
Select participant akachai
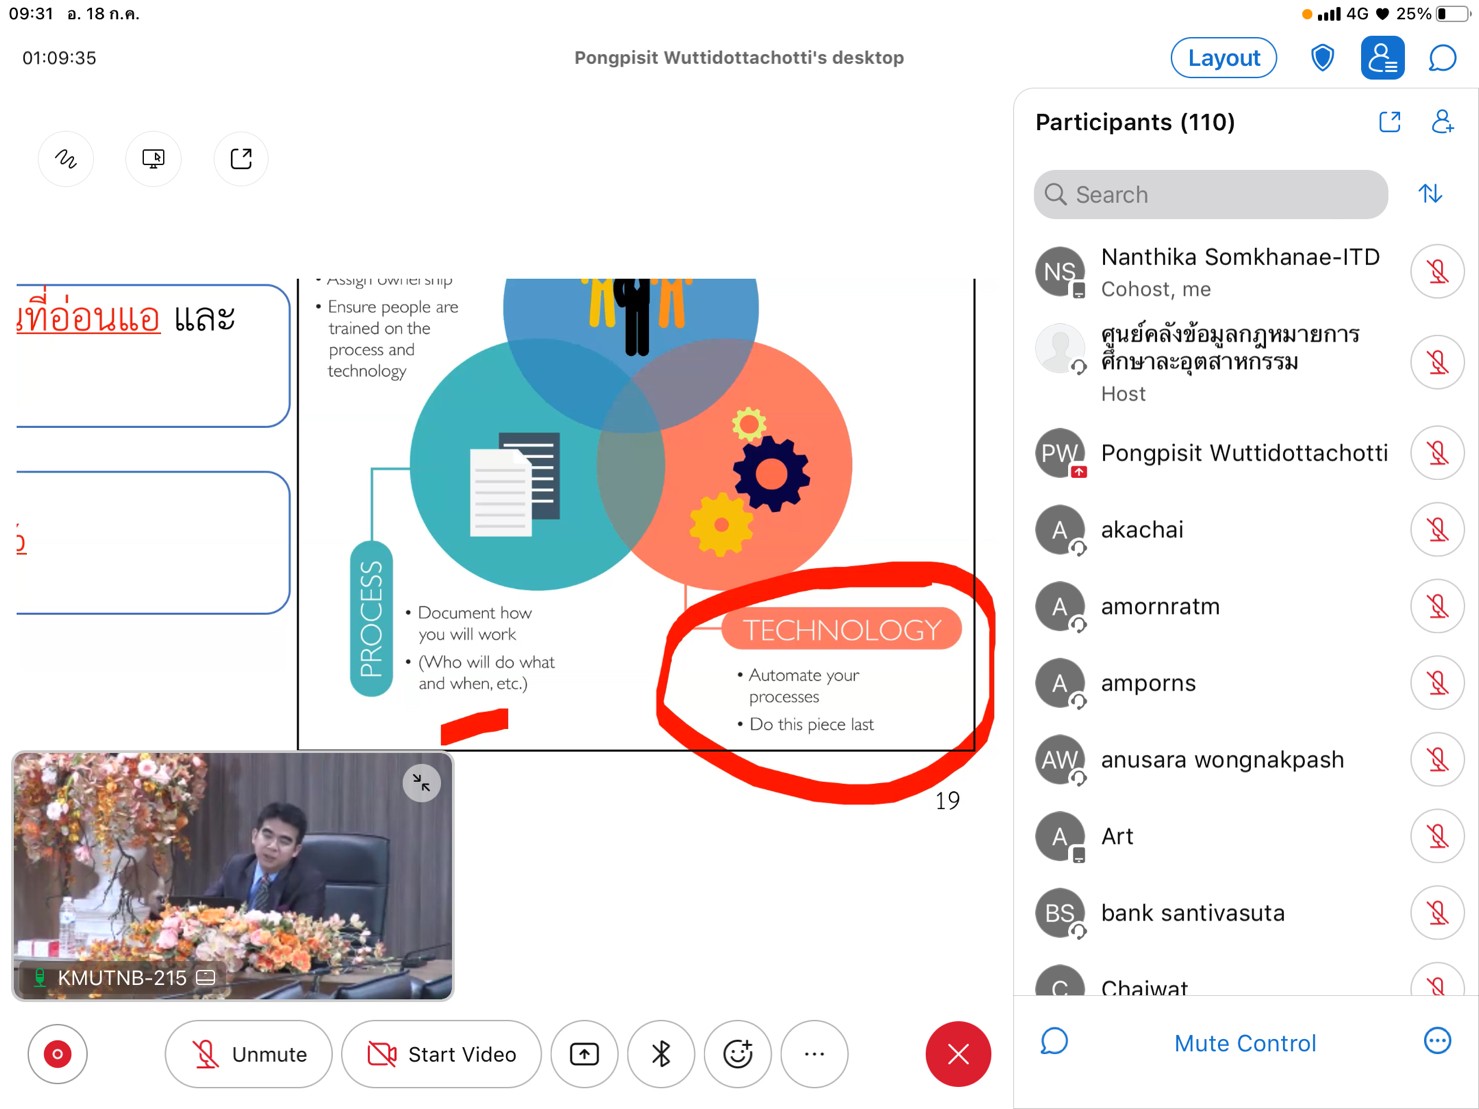1246,529
